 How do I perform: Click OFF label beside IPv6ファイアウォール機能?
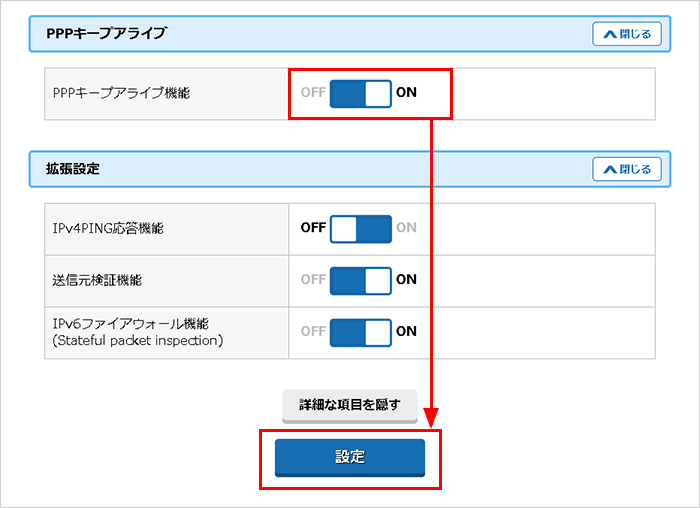[x=313, y=332]
